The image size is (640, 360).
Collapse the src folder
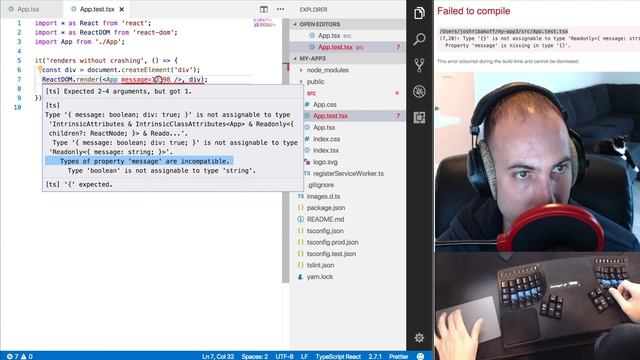(311, 93)
